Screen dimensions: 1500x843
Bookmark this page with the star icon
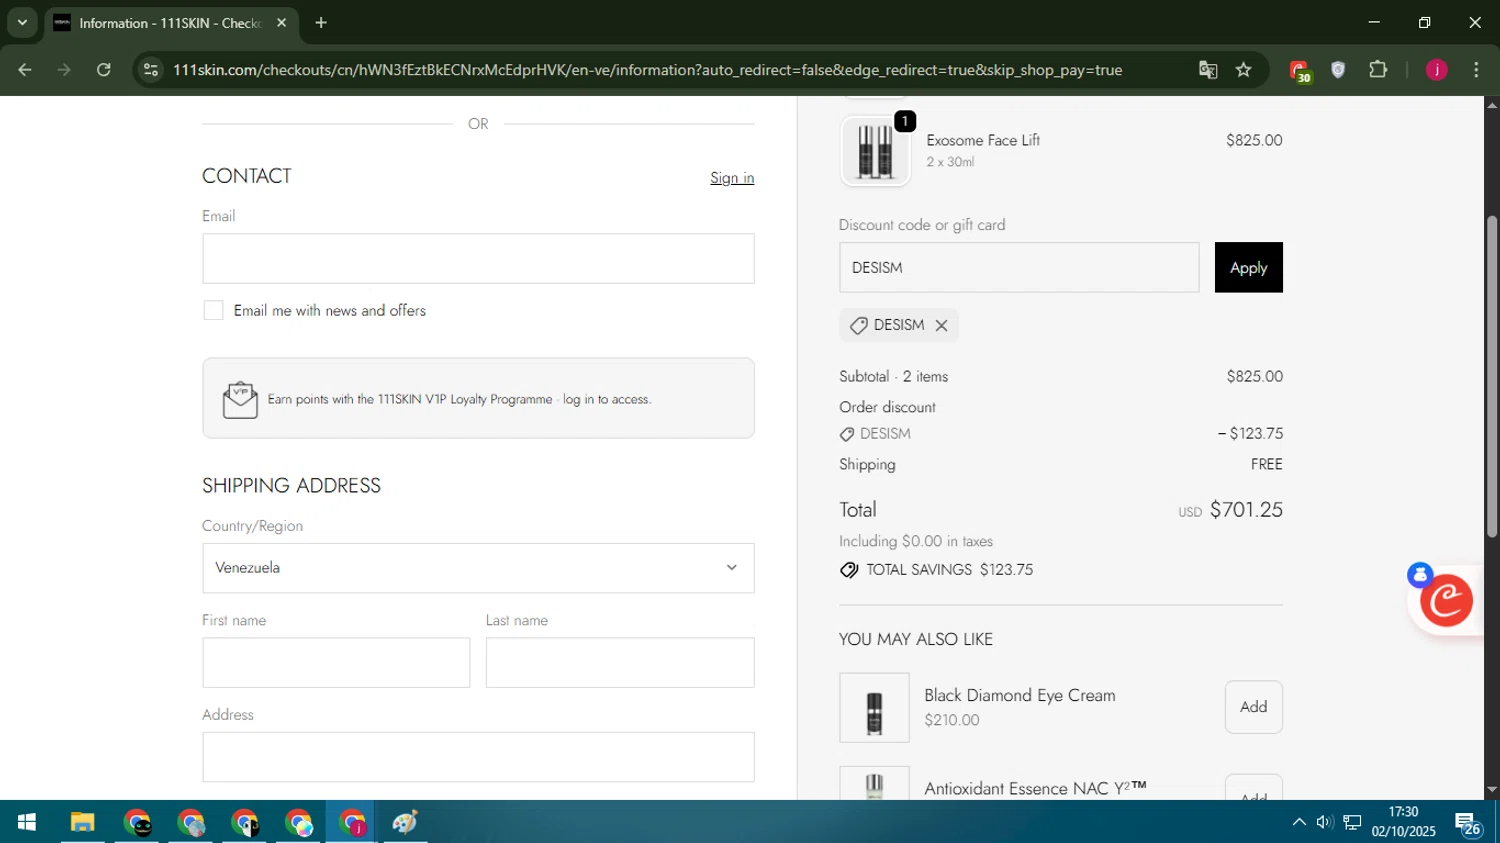click(x=1244, y=70)
